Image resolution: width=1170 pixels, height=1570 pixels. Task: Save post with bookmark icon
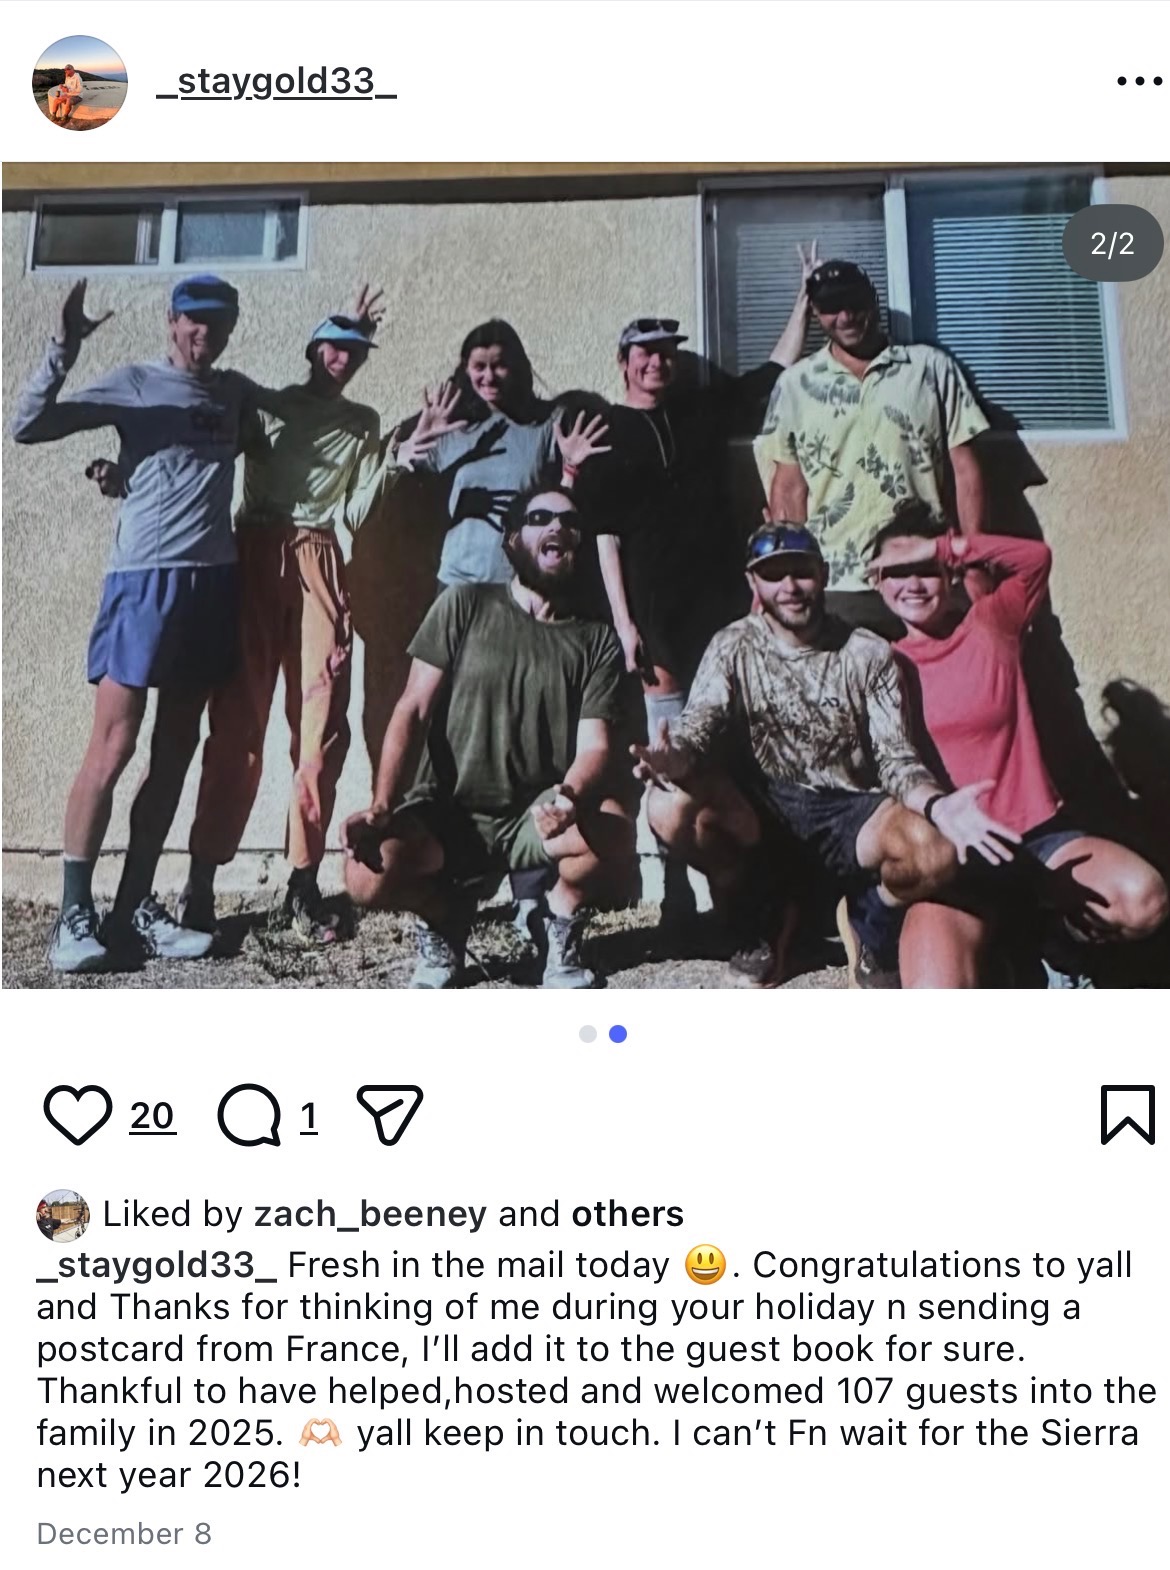coord(1127,1114)
